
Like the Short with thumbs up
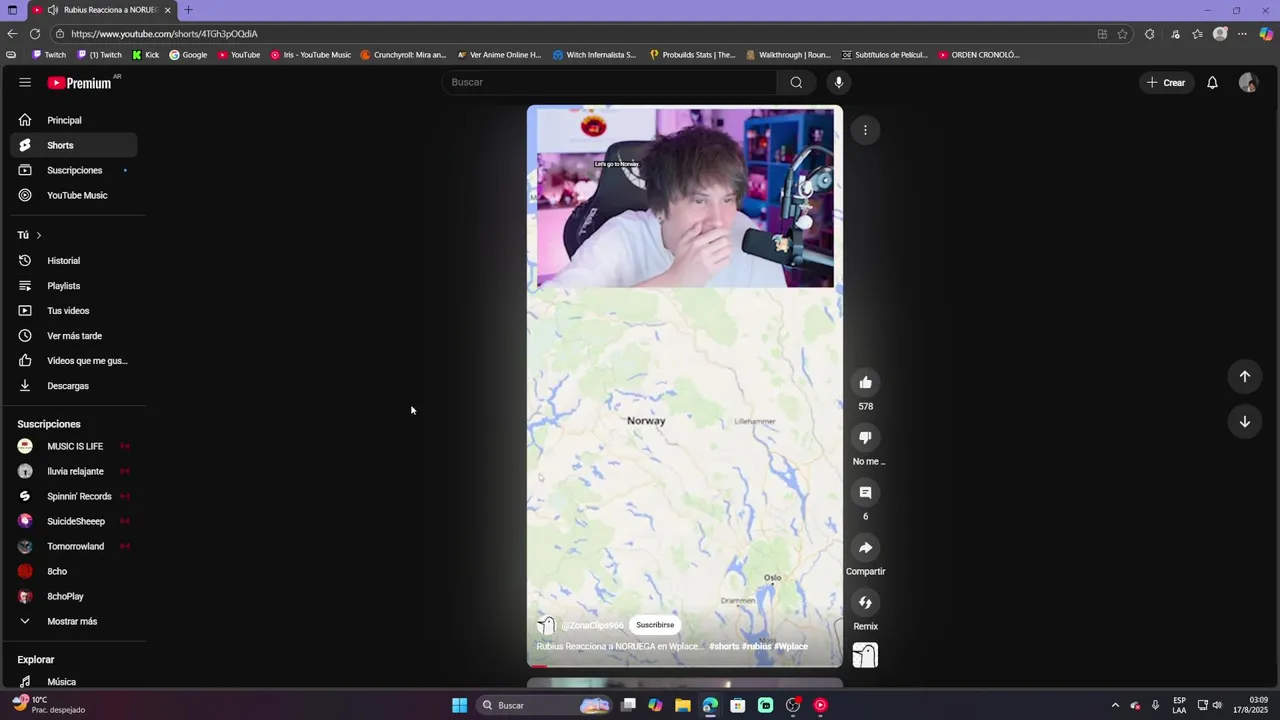click(865, 382)
